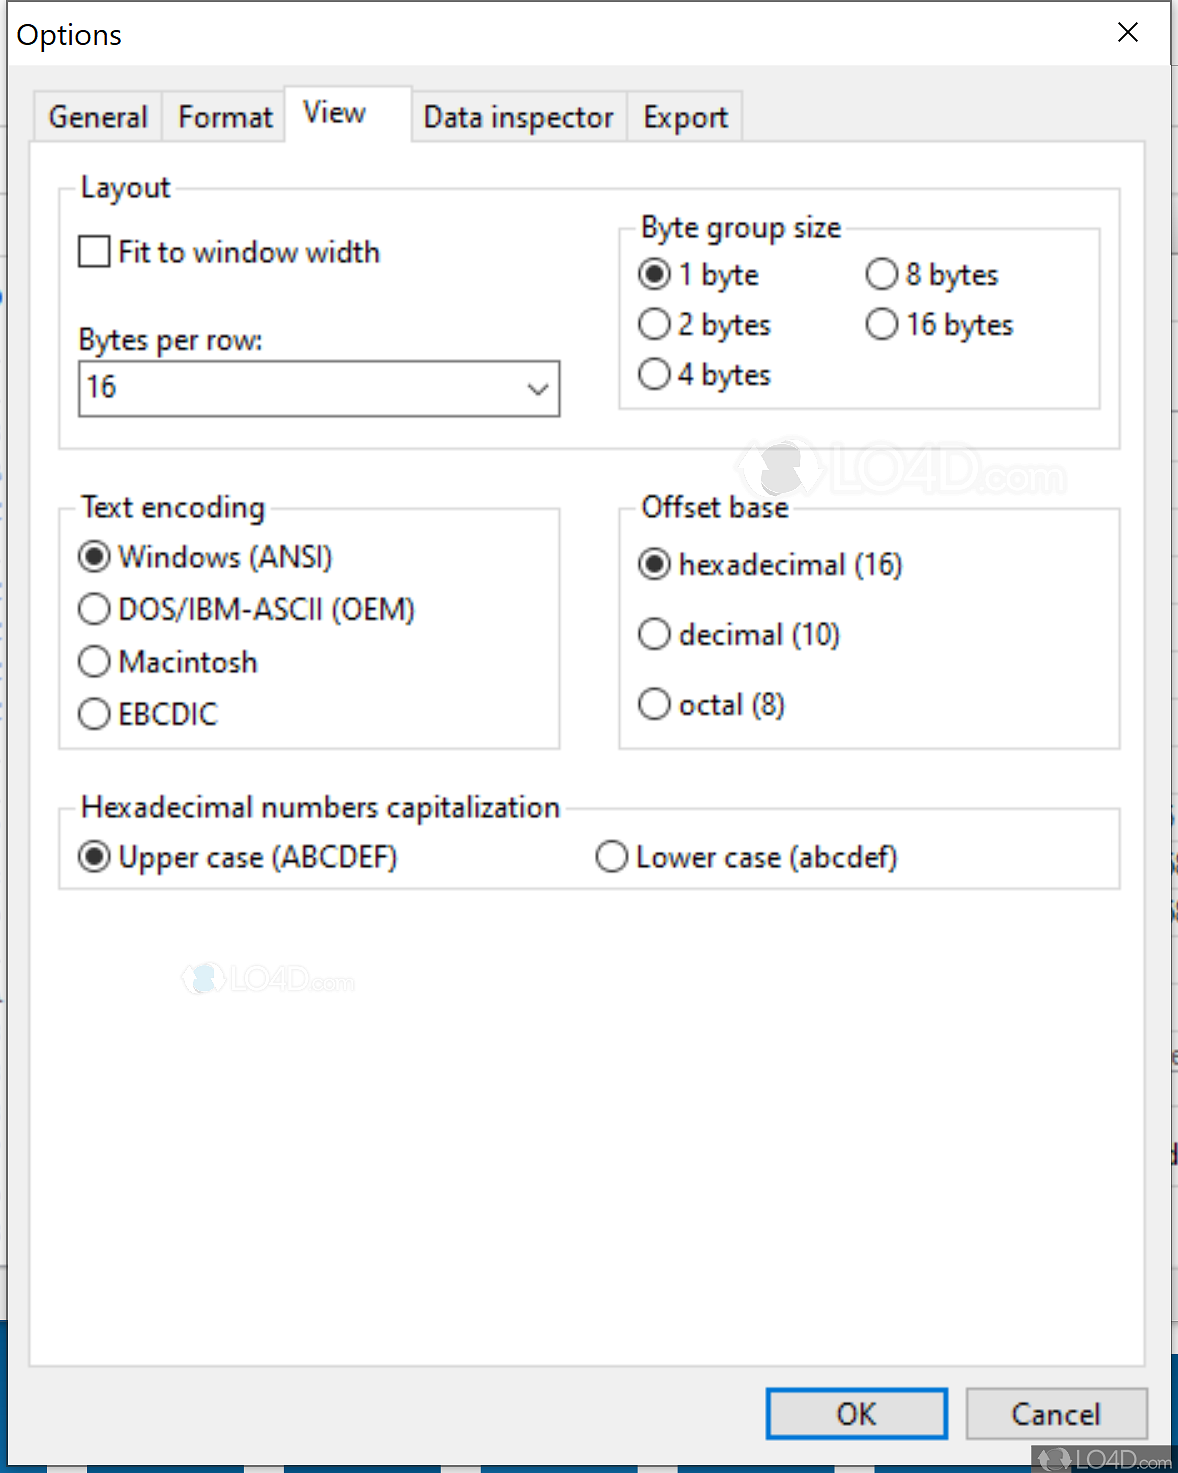Select Macintosh text encoding

point(93,661)
